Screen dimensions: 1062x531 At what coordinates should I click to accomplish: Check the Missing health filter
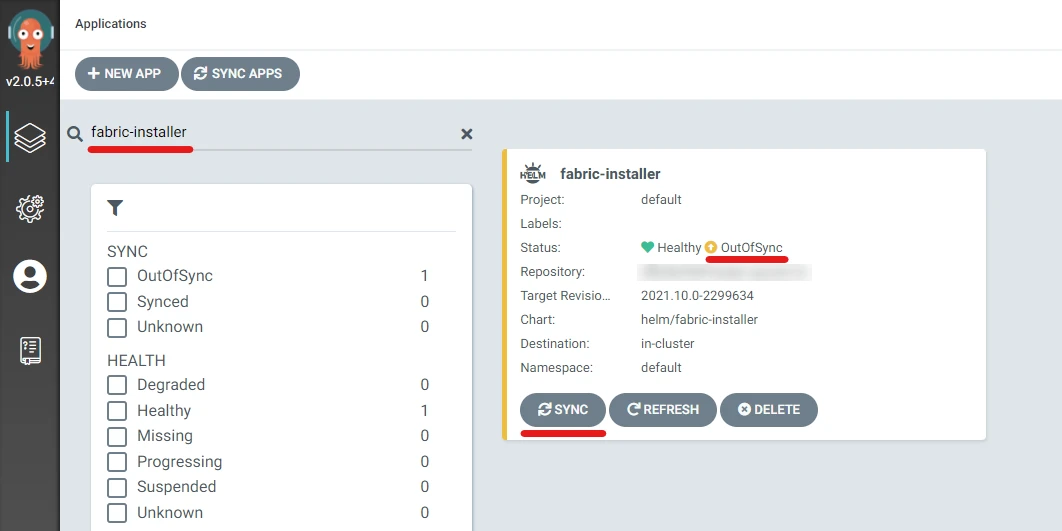117,436
